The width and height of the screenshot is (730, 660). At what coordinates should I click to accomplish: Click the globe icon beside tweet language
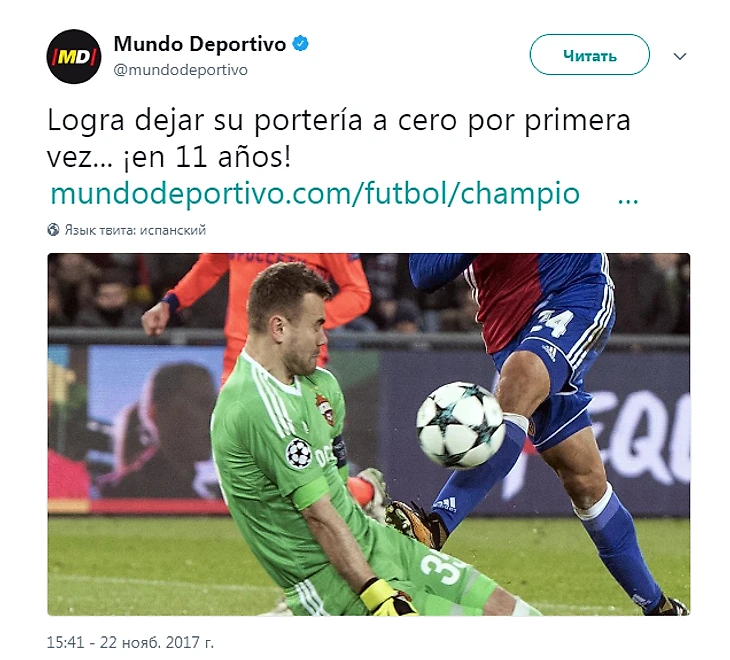[54, 229]
